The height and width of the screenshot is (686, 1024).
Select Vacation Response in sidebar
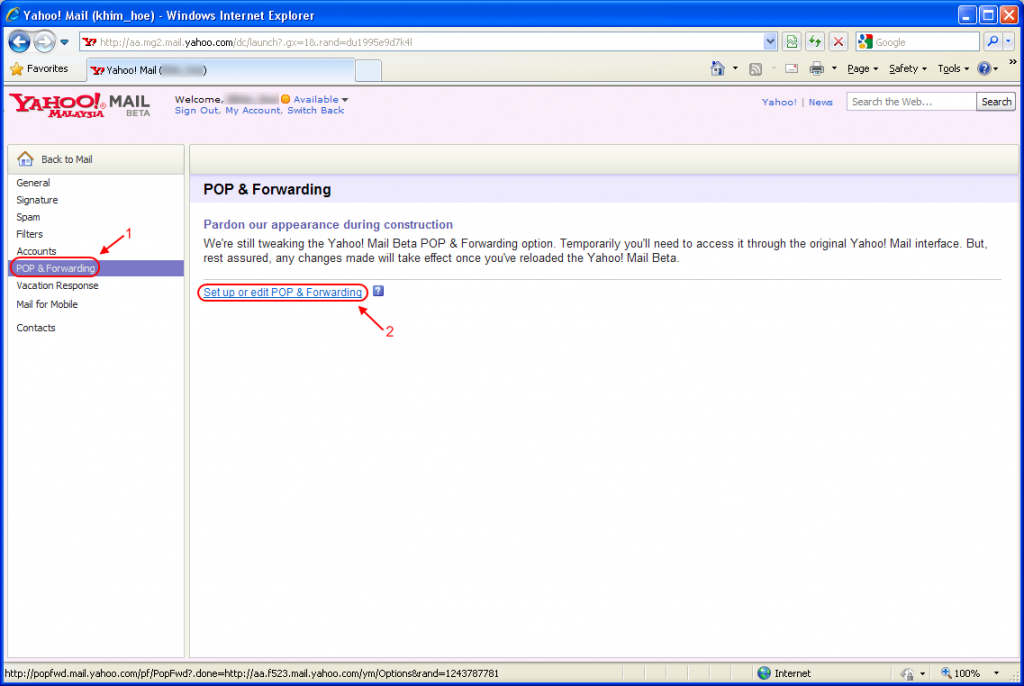click(x=57, y=286)
